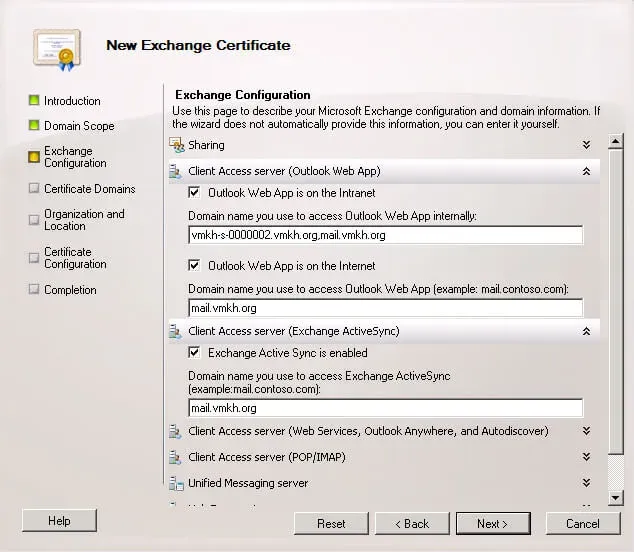Select the Certificate Configuration step label
The image size is (634, 552).
tap(75, 258)
